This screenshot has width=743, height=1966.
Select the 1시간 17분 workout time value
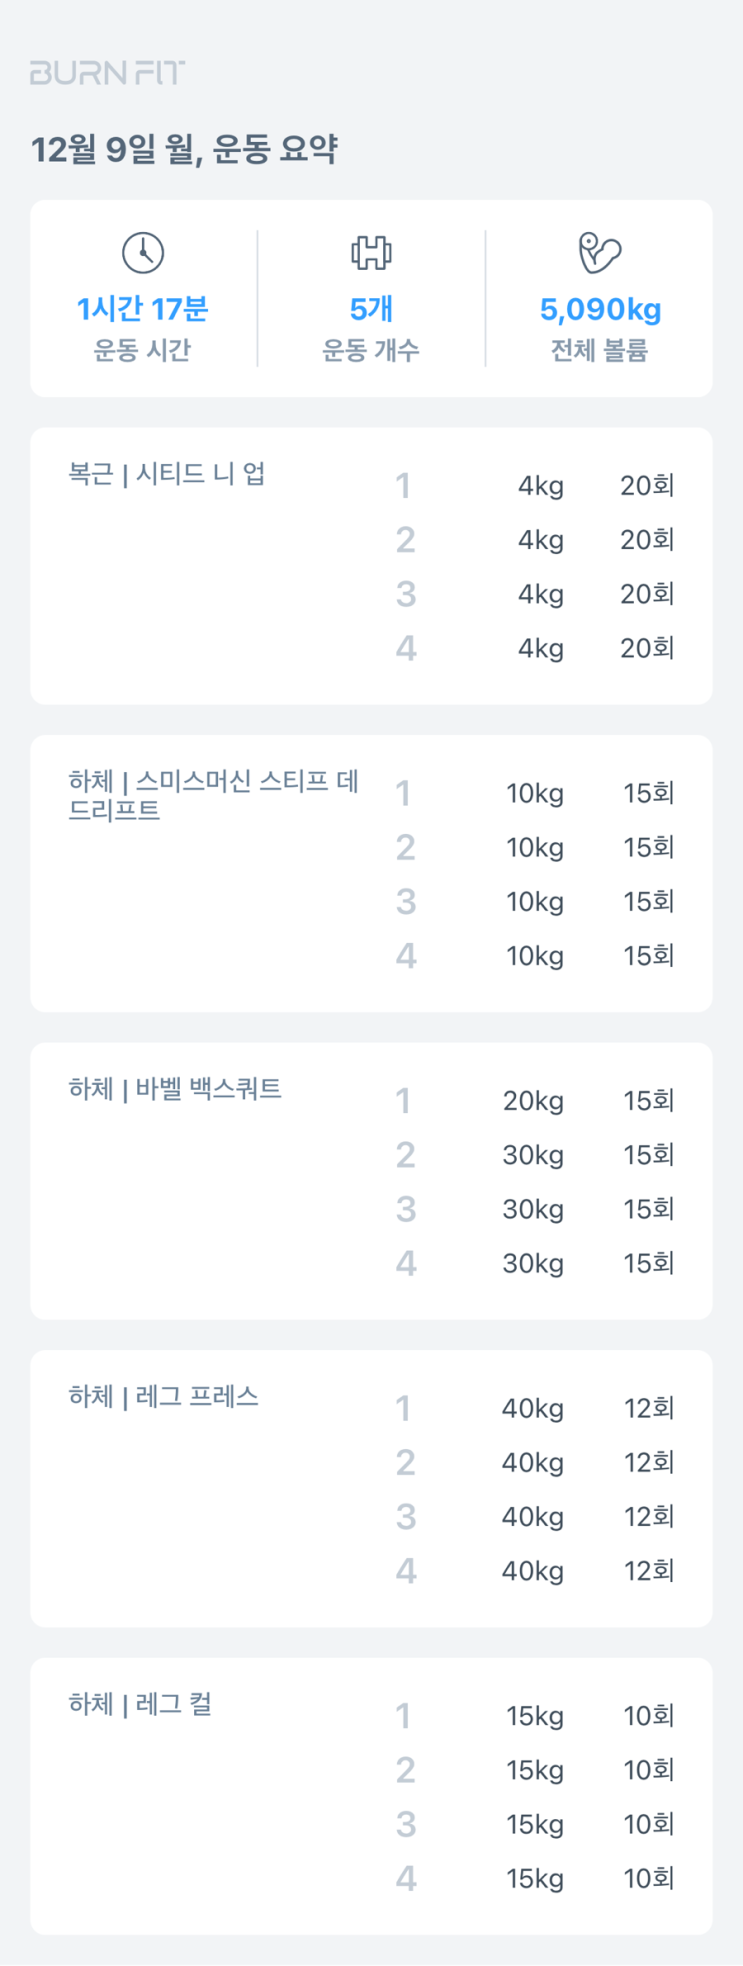[x=143, y=309]
